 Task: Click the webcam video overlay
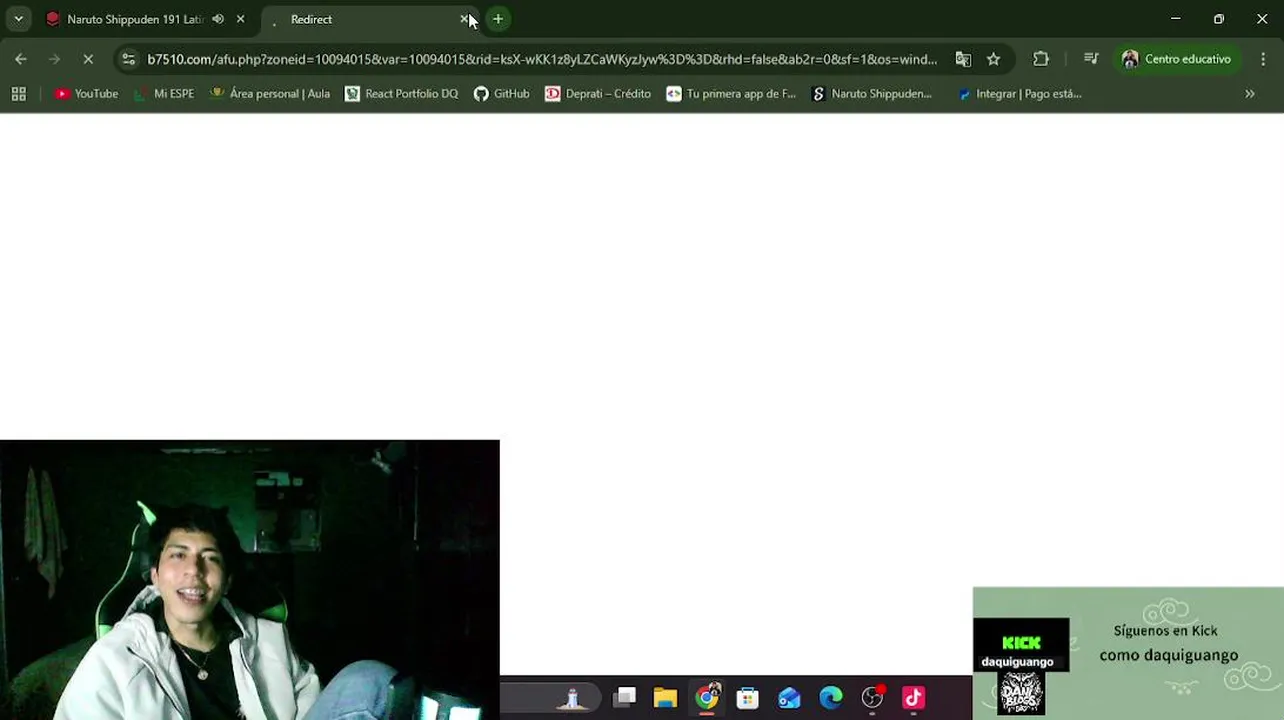pyautogui.click(x=249, y=580)
